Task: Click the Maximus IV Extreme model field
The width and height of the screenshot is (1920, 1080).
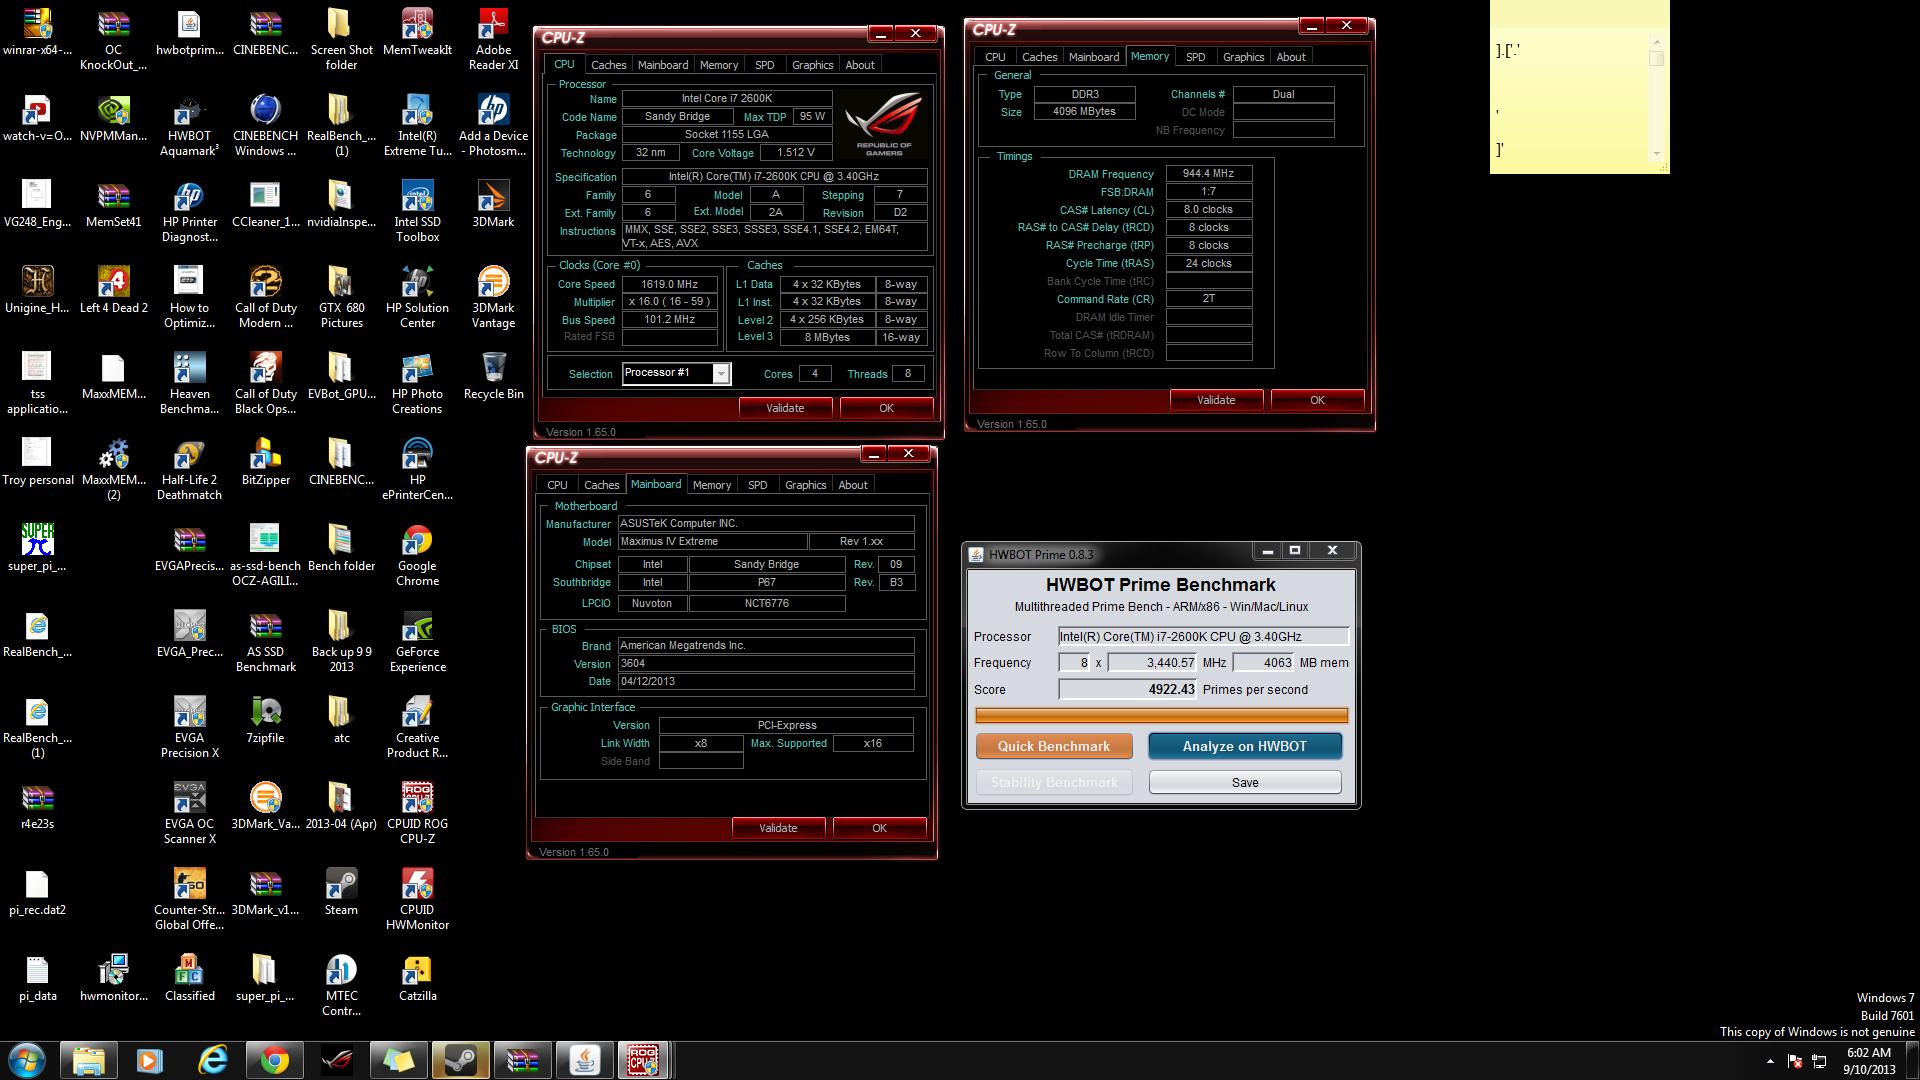Action: pos(712,541)
